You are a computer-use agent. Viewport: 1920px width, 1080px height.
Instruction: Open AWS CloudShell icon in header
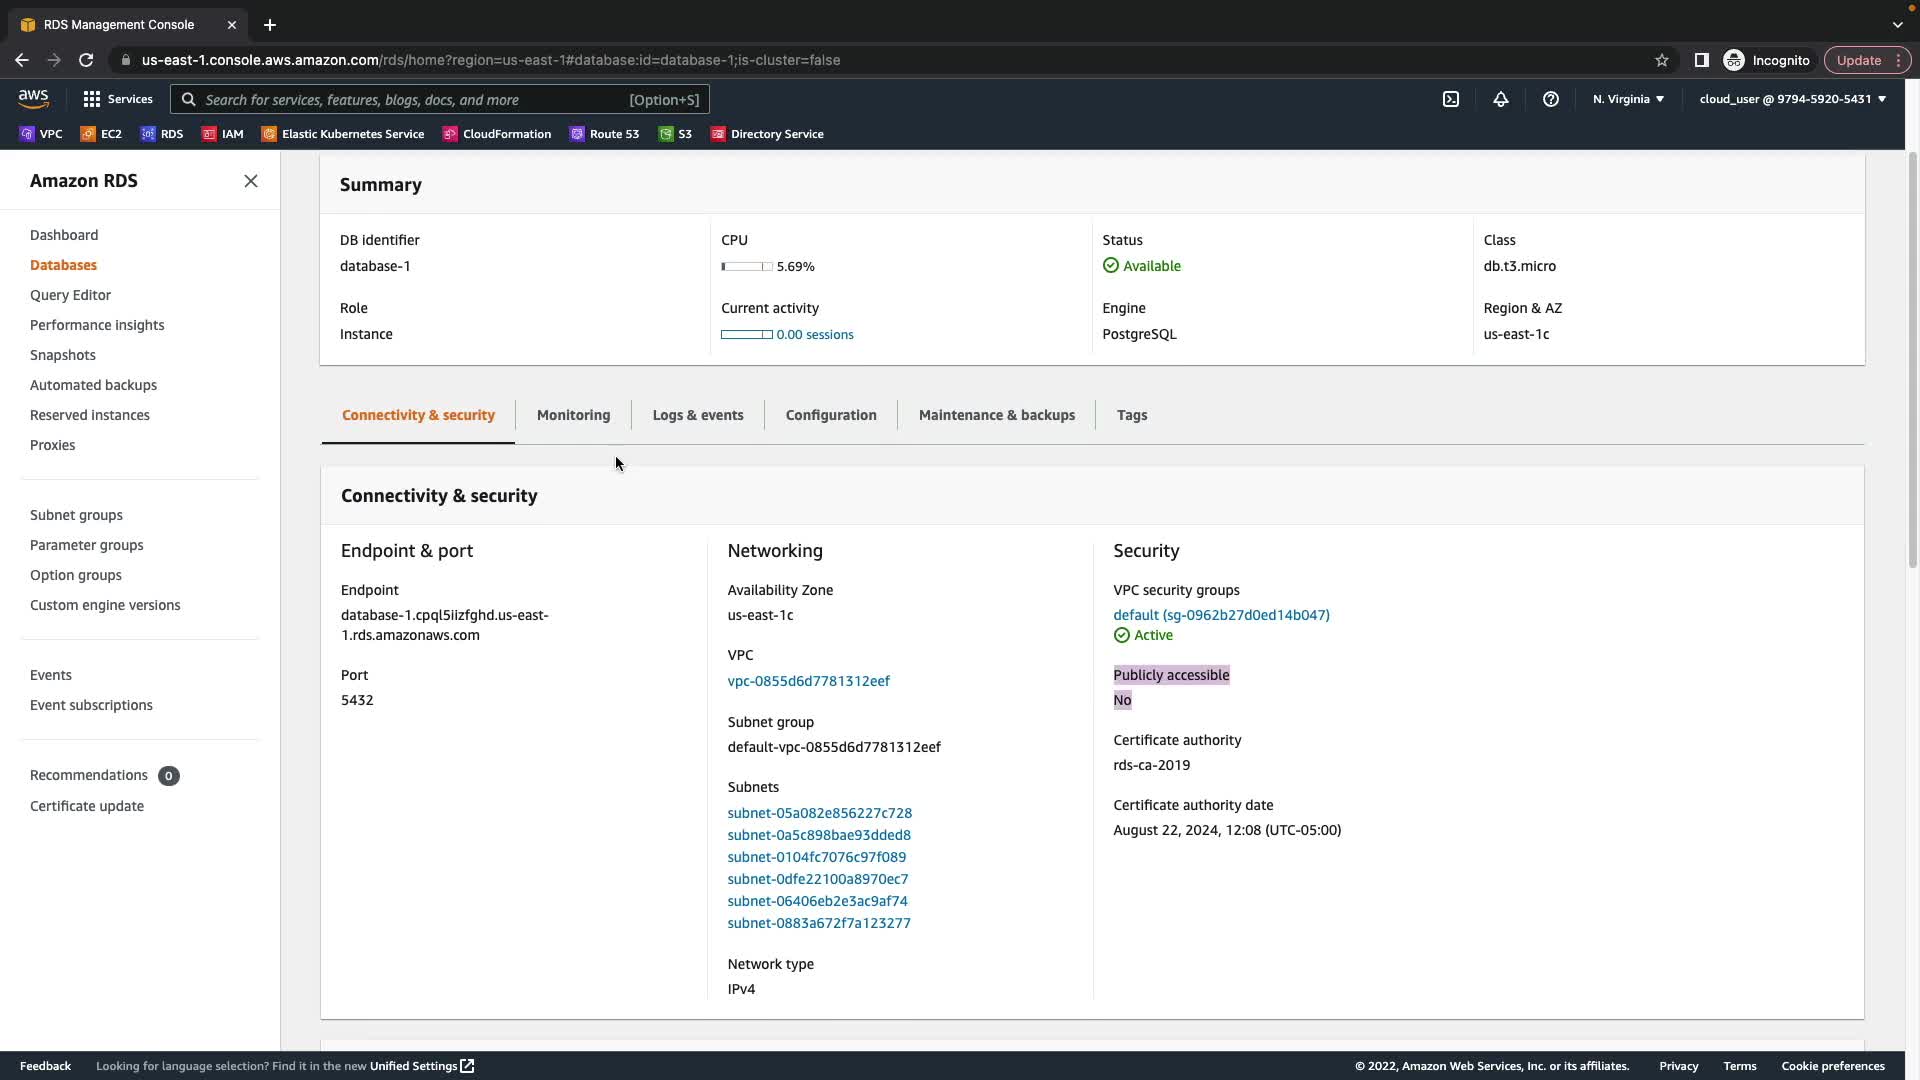coord(1451,99)
